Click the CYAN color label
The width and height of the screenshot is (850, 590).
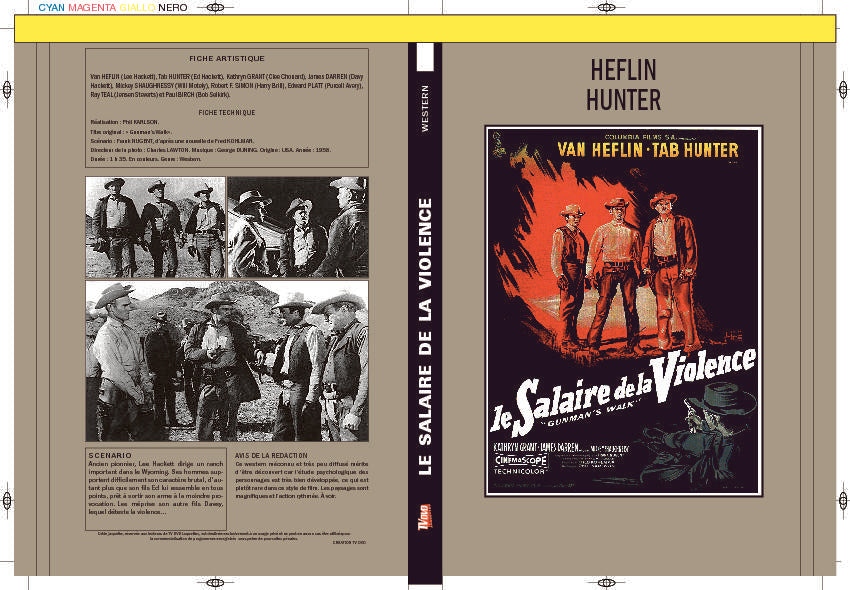pos(51,8)
